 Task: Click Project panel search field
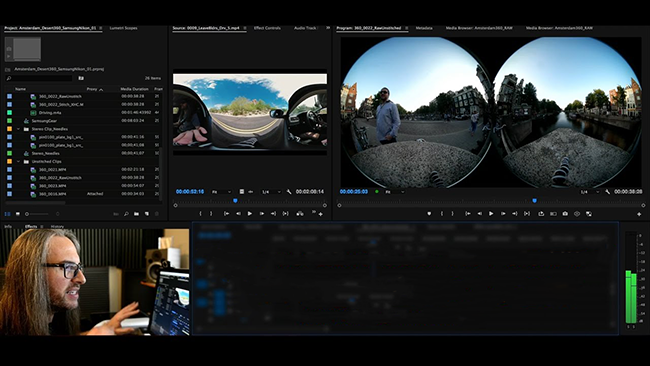39,78
